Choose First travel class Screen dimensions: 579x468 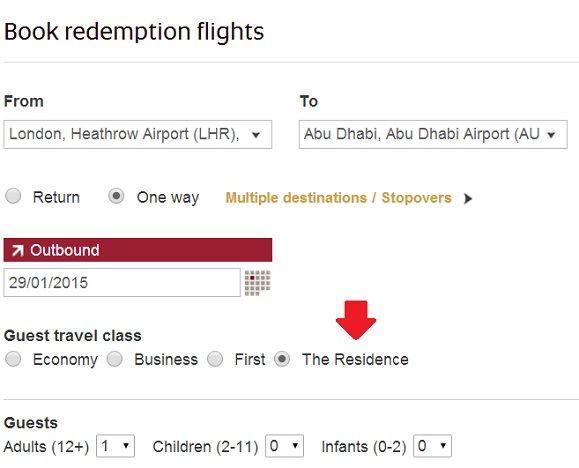tap(215, 359)
